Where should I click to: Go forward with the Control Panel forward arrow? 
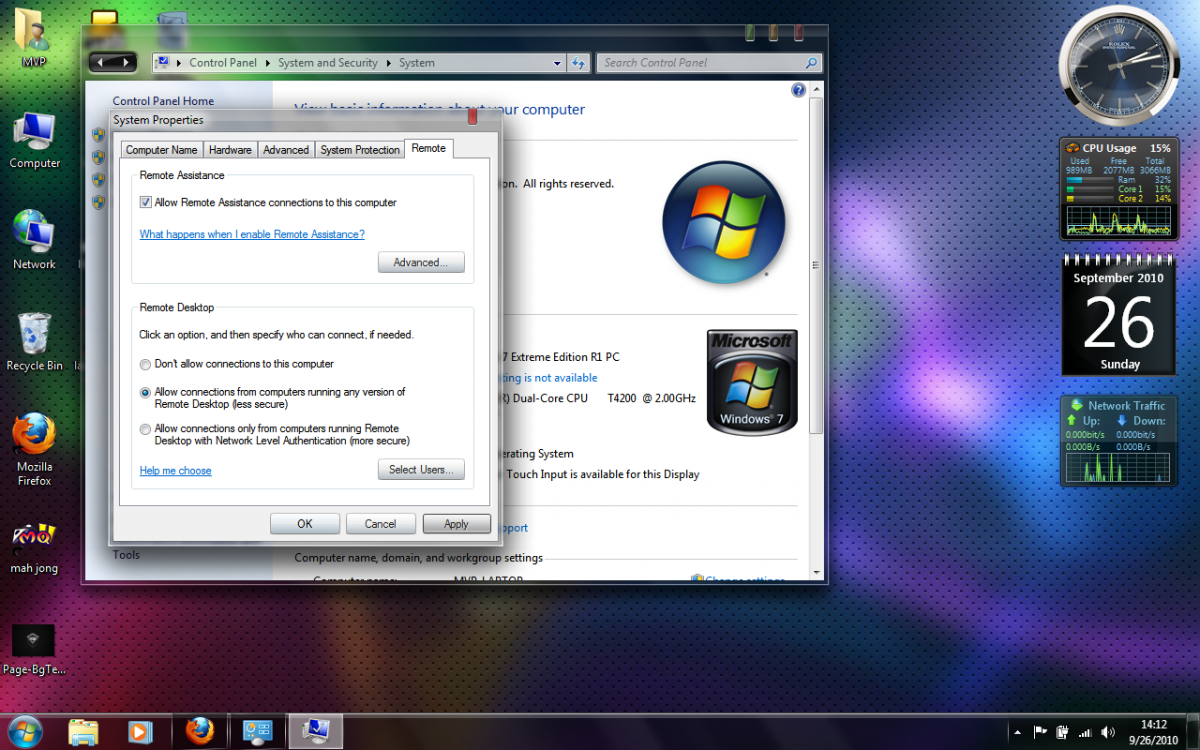[125, 62]
